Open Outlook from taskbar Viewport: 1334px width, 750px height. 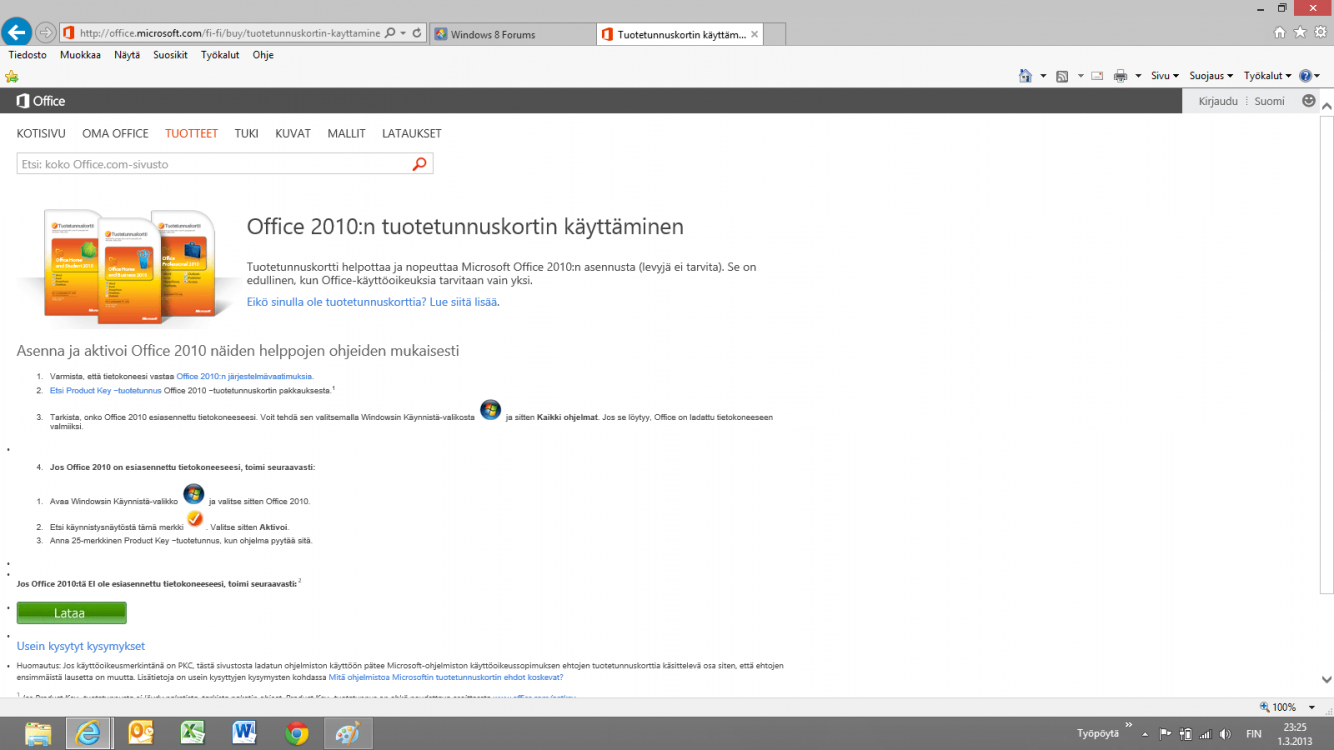pos(140,733)
